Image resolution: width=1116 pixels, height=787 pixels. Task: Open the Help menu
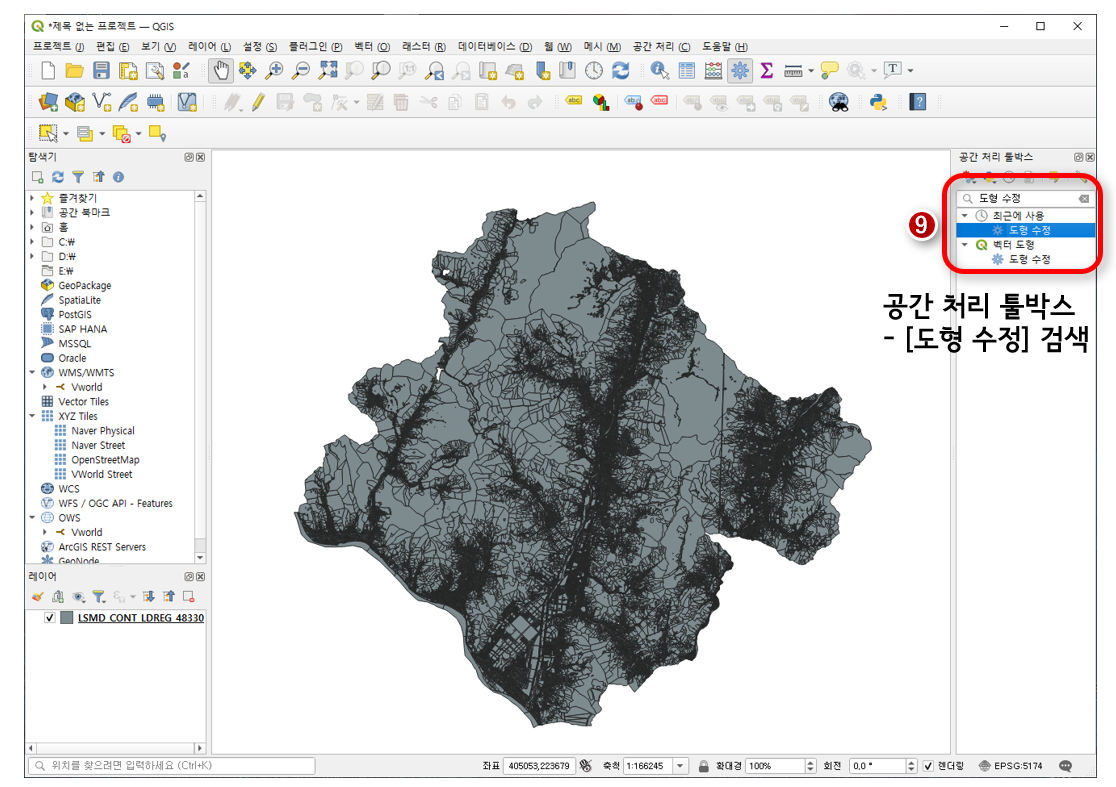[725, 46]
